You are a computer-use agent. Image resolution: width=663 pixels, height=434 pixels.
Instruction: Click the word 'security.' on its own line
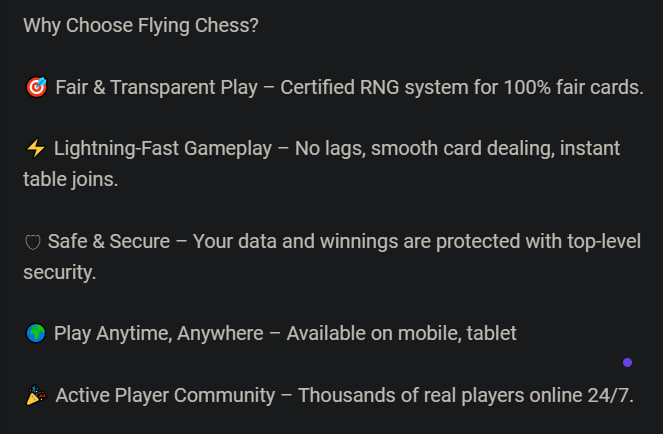[x=60, y=272]
